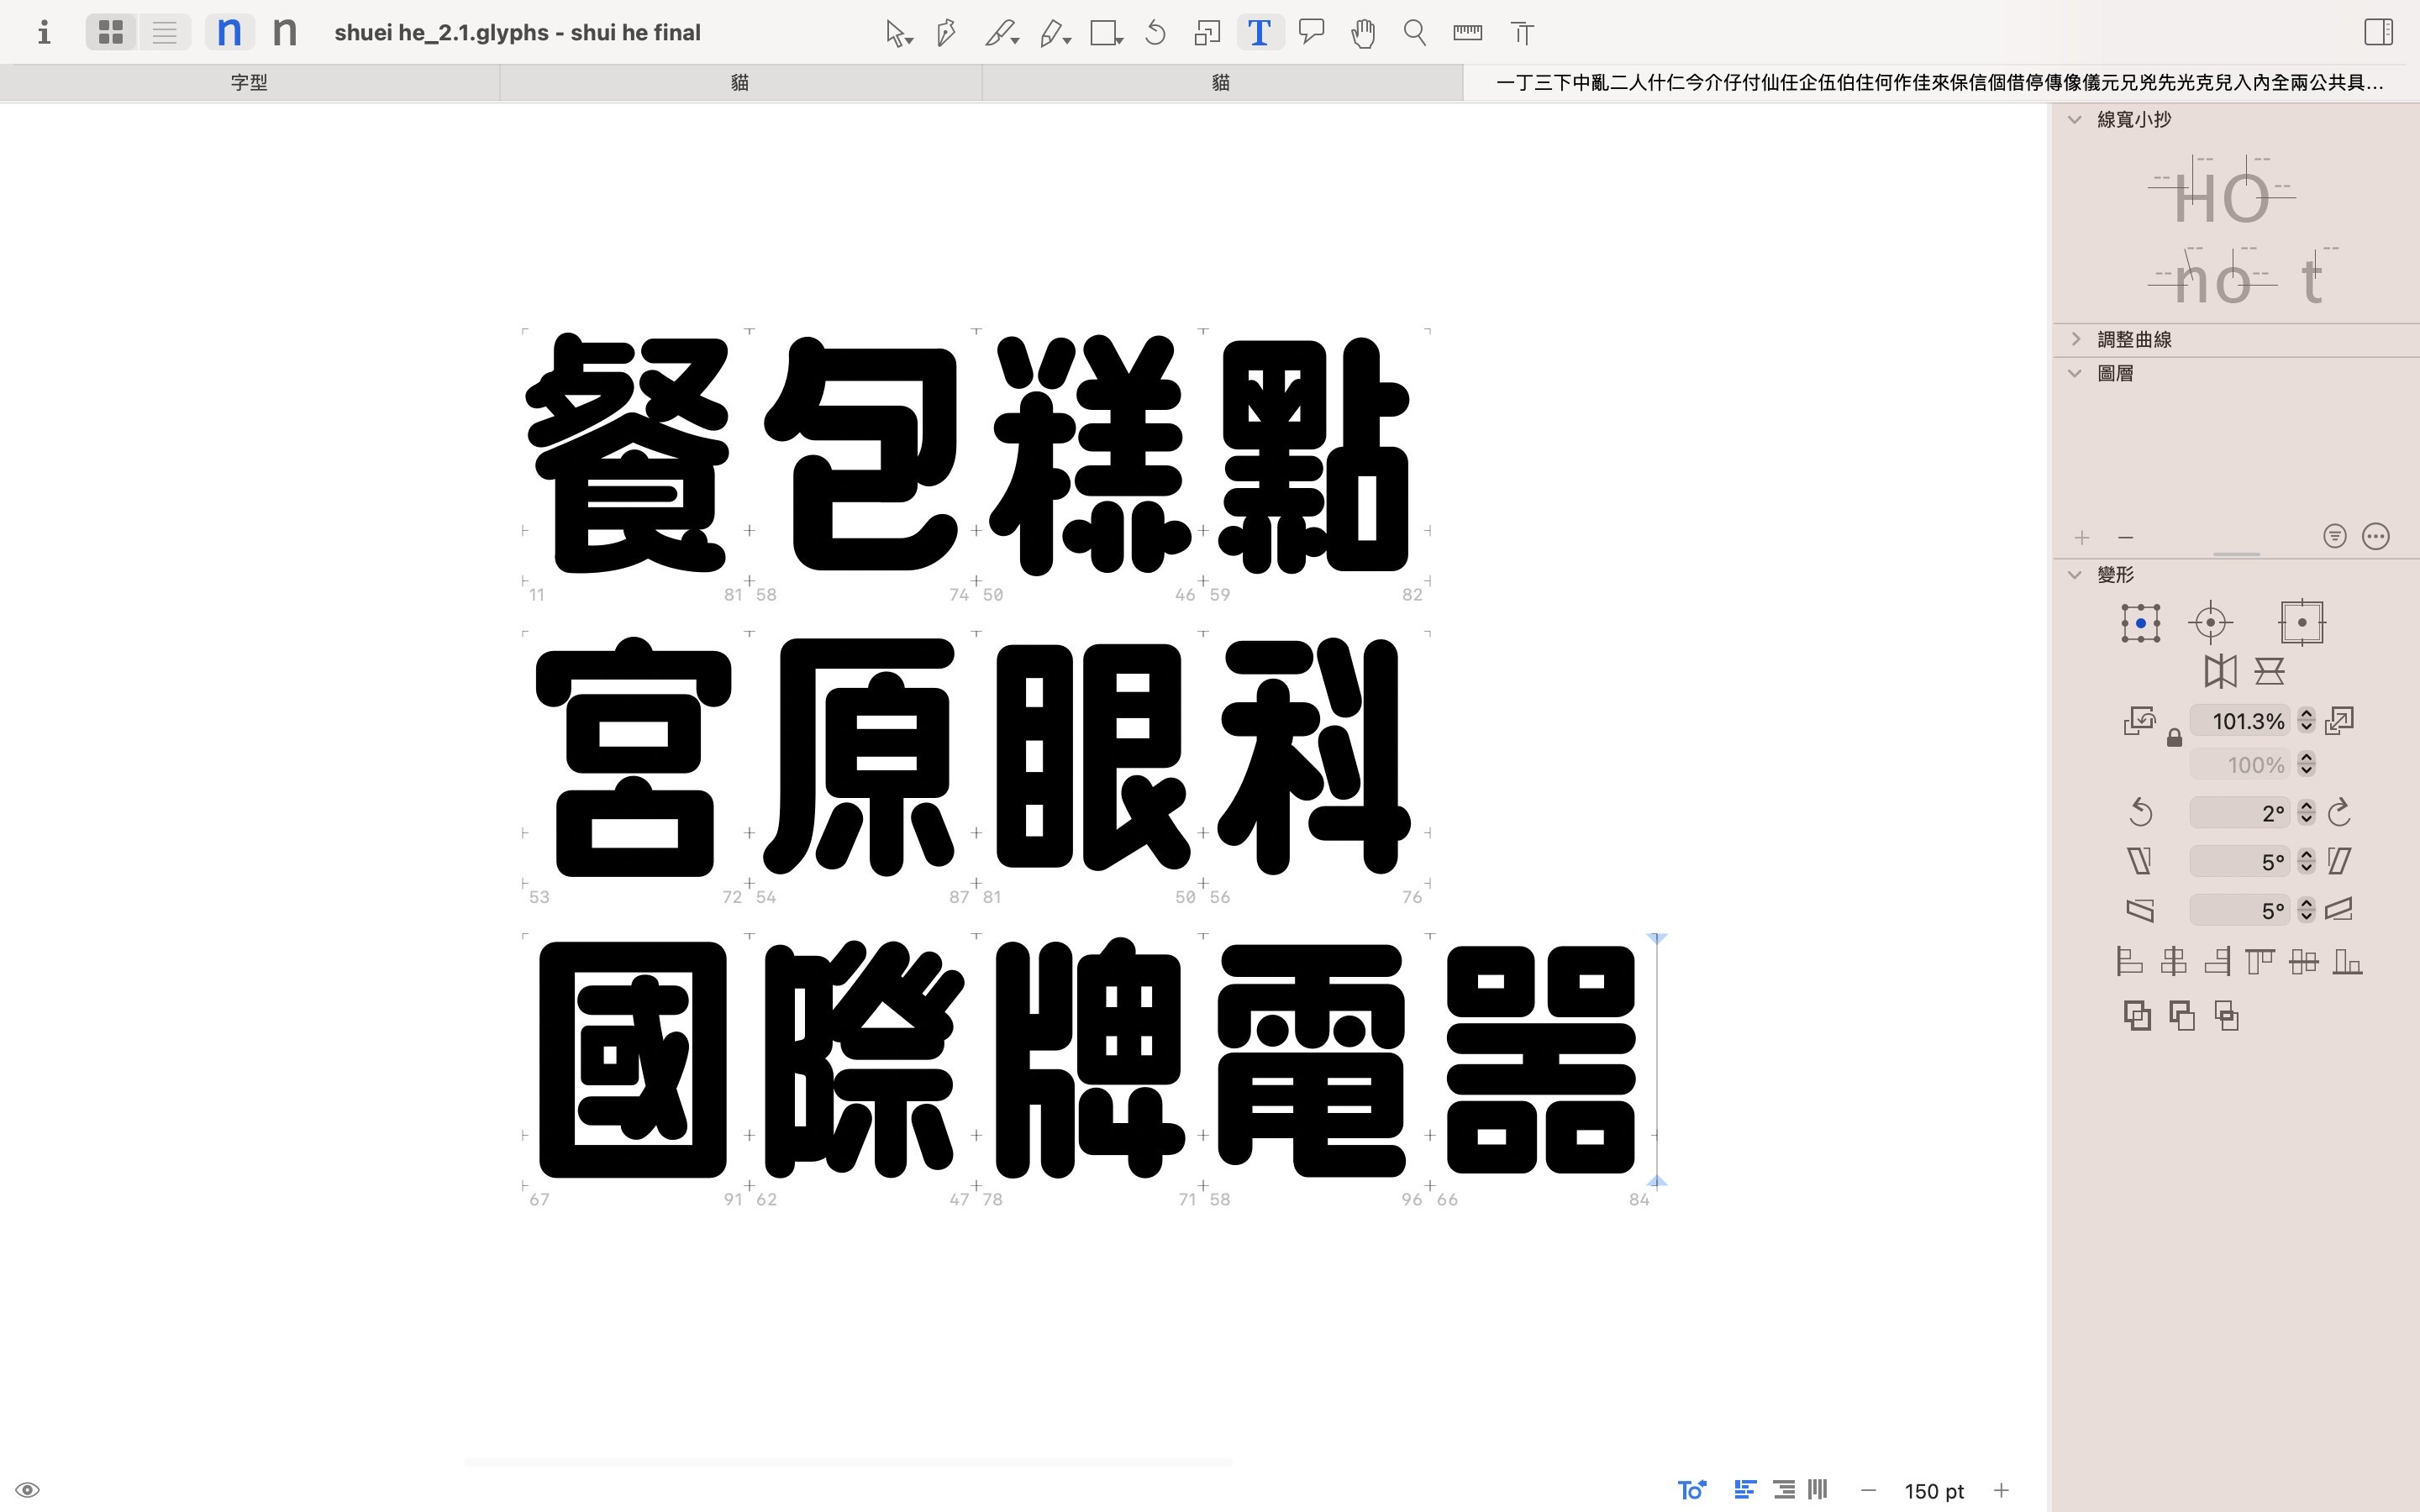Image resolution: width=2420 pixels, height=1512 pixels.
Task: Collapse the 線寬小抄 section
Action: (x=2074, y=120)
